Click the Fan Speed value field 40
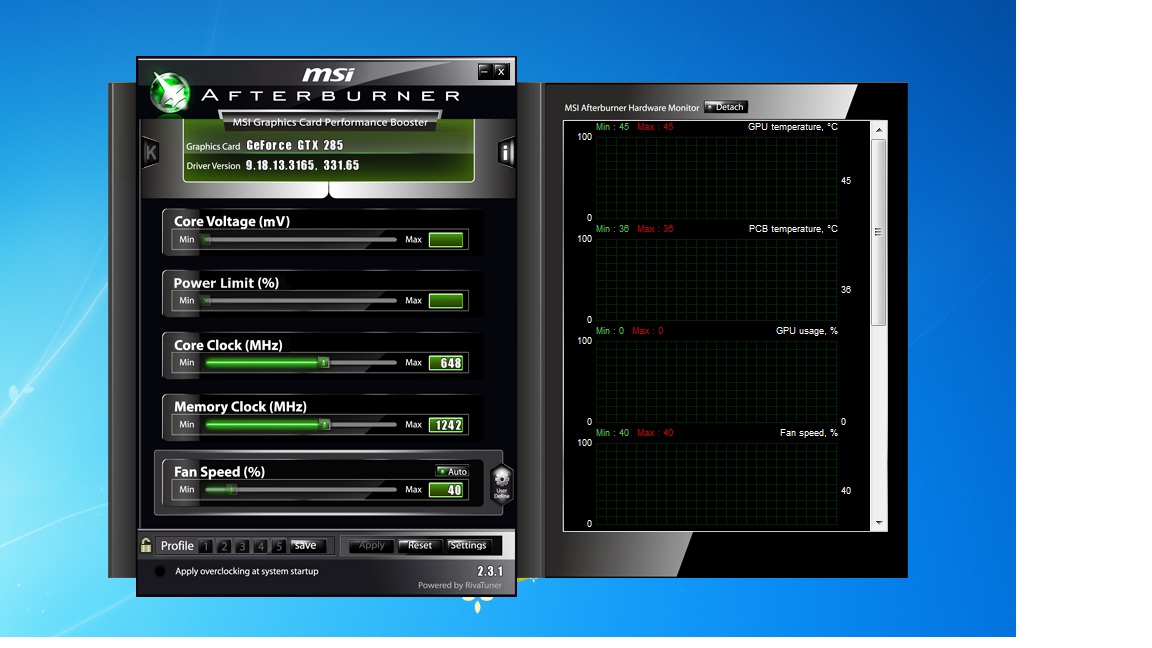The width and height of the screenshot is (1152, 648). point(446,490)
